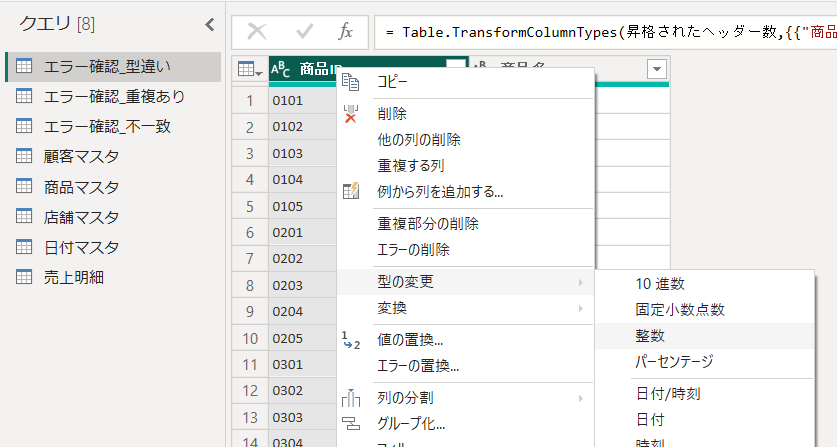Click the 列の分割 icon

pyautogui.click(x=351, y=398)
